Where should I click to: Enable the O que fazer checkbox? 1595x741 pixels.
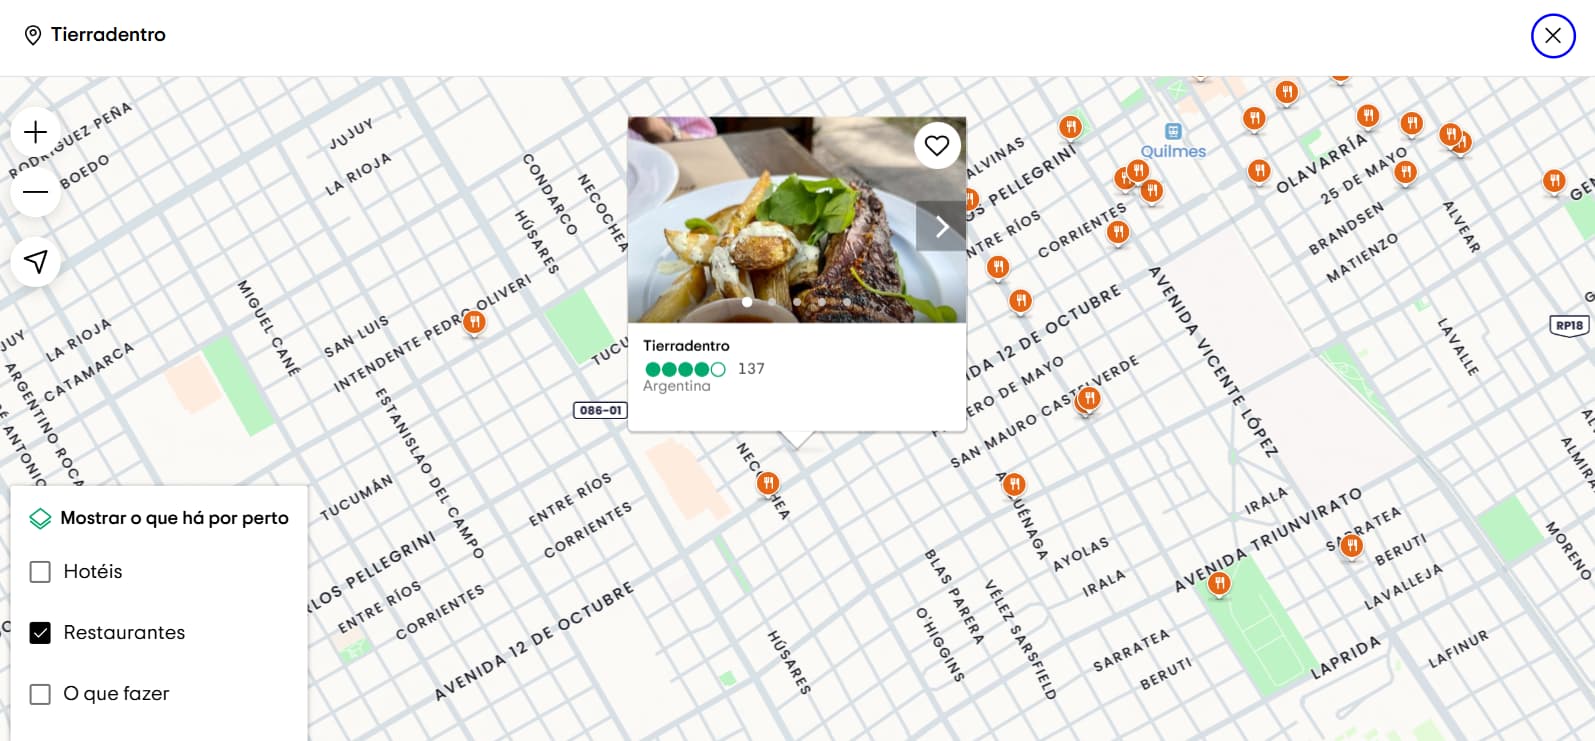(x=40, y=694)
